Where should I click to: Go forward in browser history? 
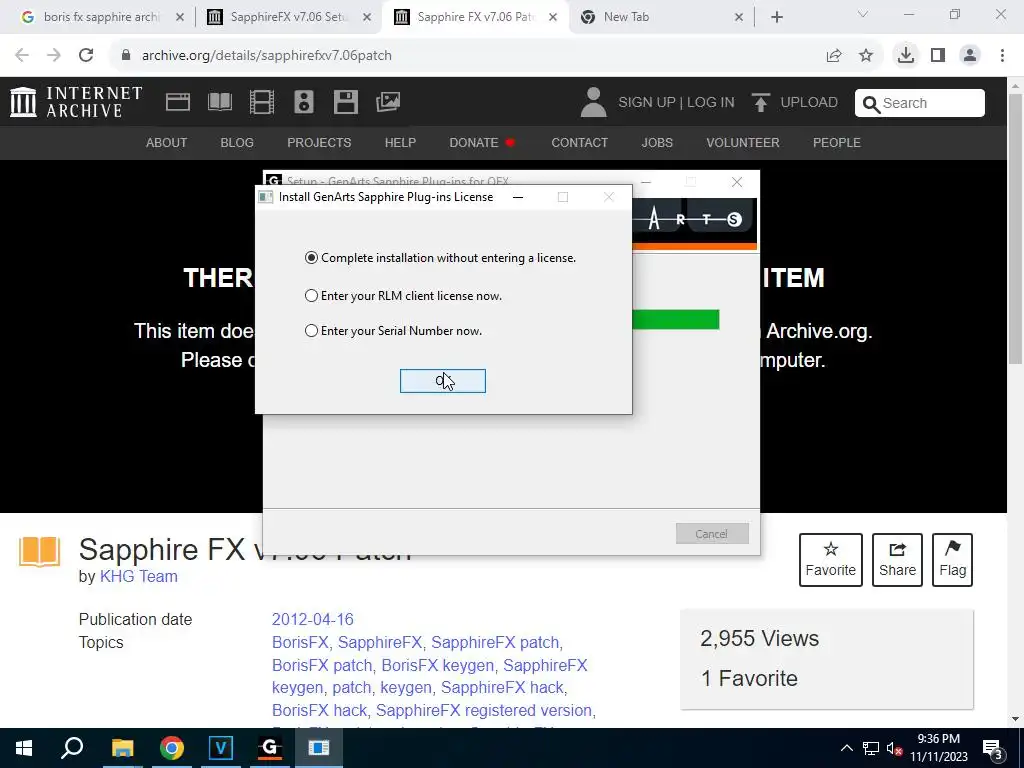click(x=54, y=56)
